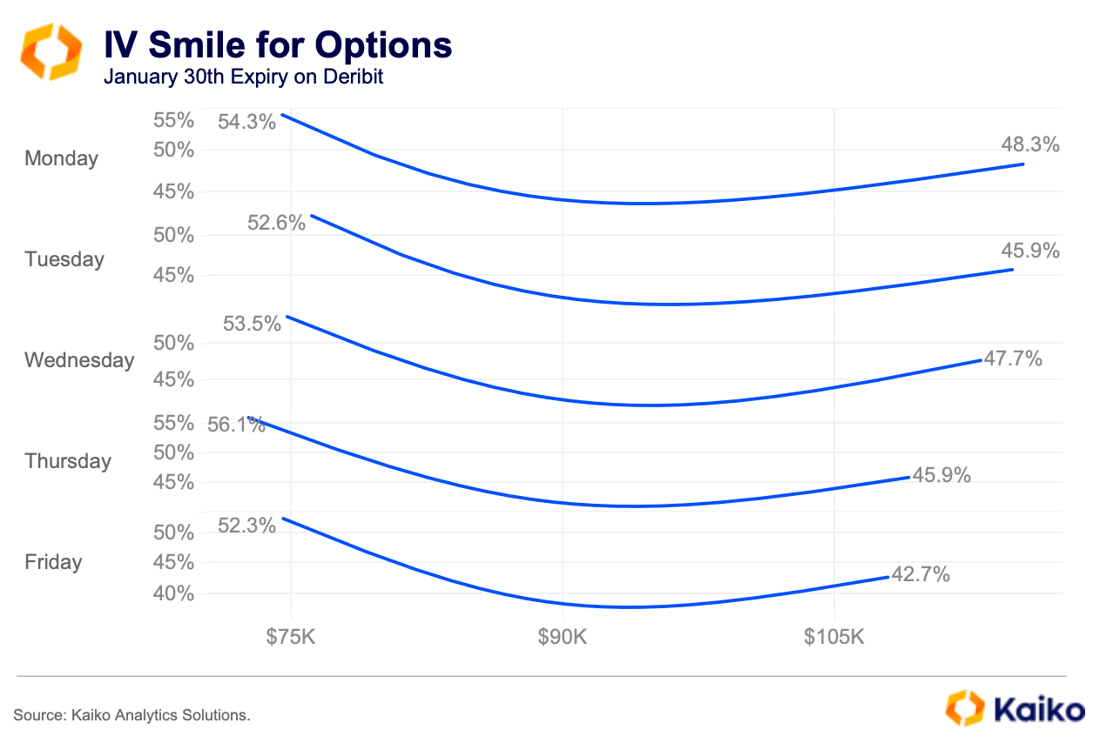
Task: Select the 52.6% start label for Tuesday
Action: point(276,223)
